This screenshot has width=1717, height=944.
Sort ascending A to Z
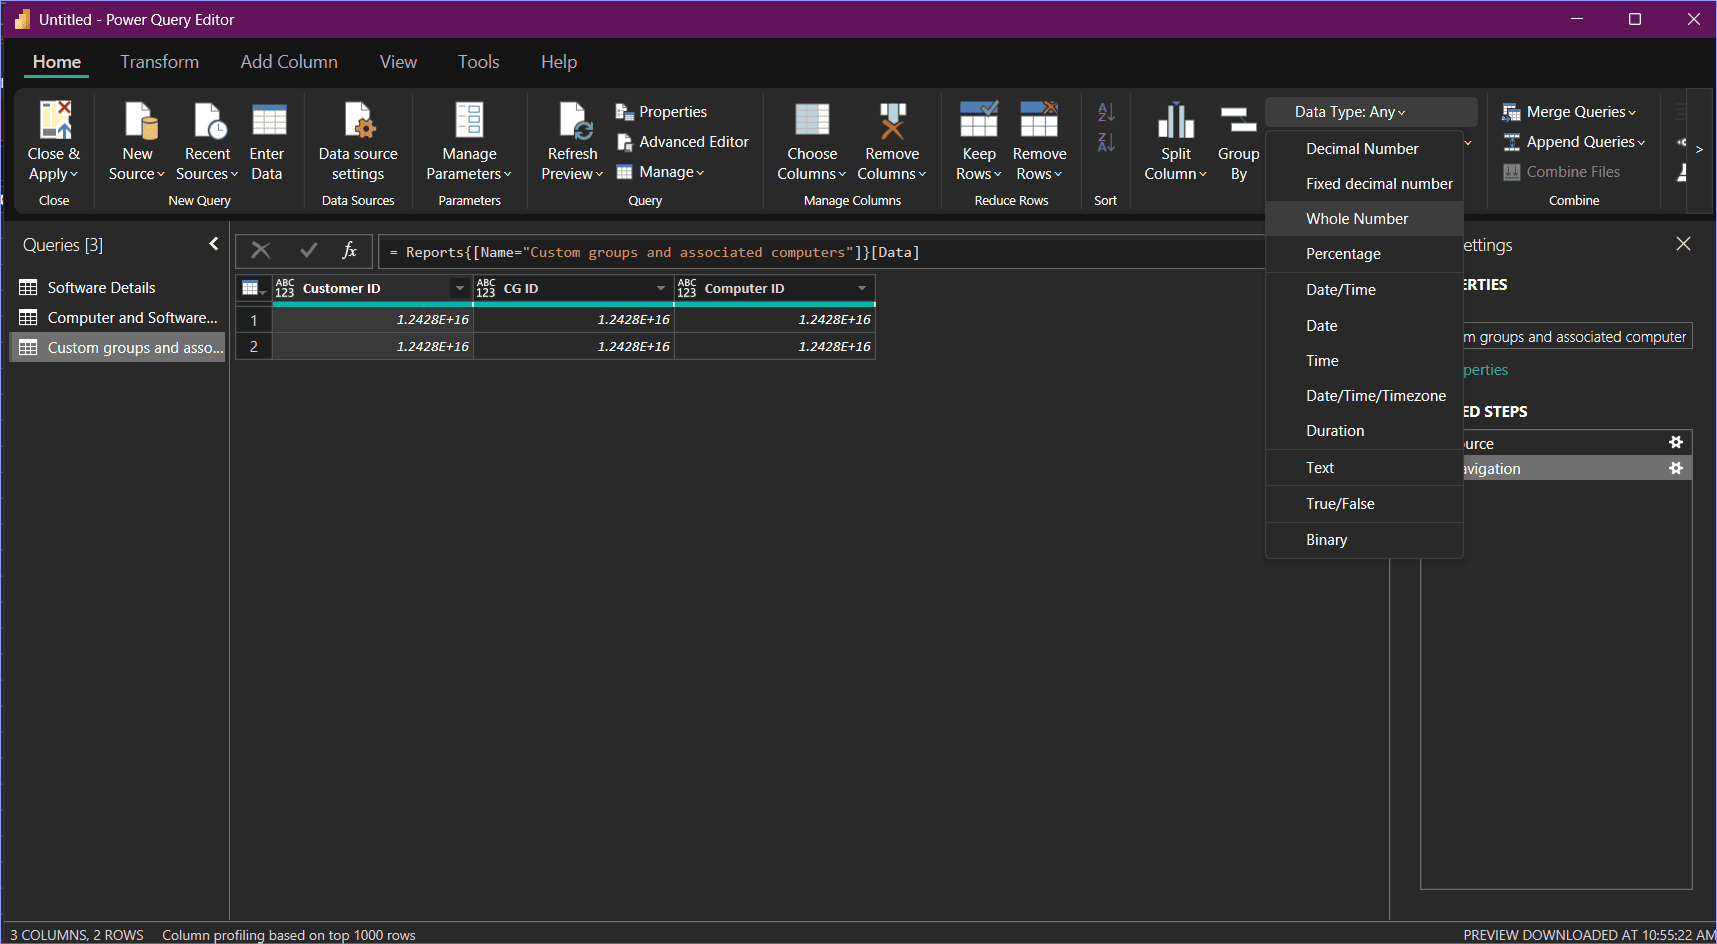point(1106,112)
